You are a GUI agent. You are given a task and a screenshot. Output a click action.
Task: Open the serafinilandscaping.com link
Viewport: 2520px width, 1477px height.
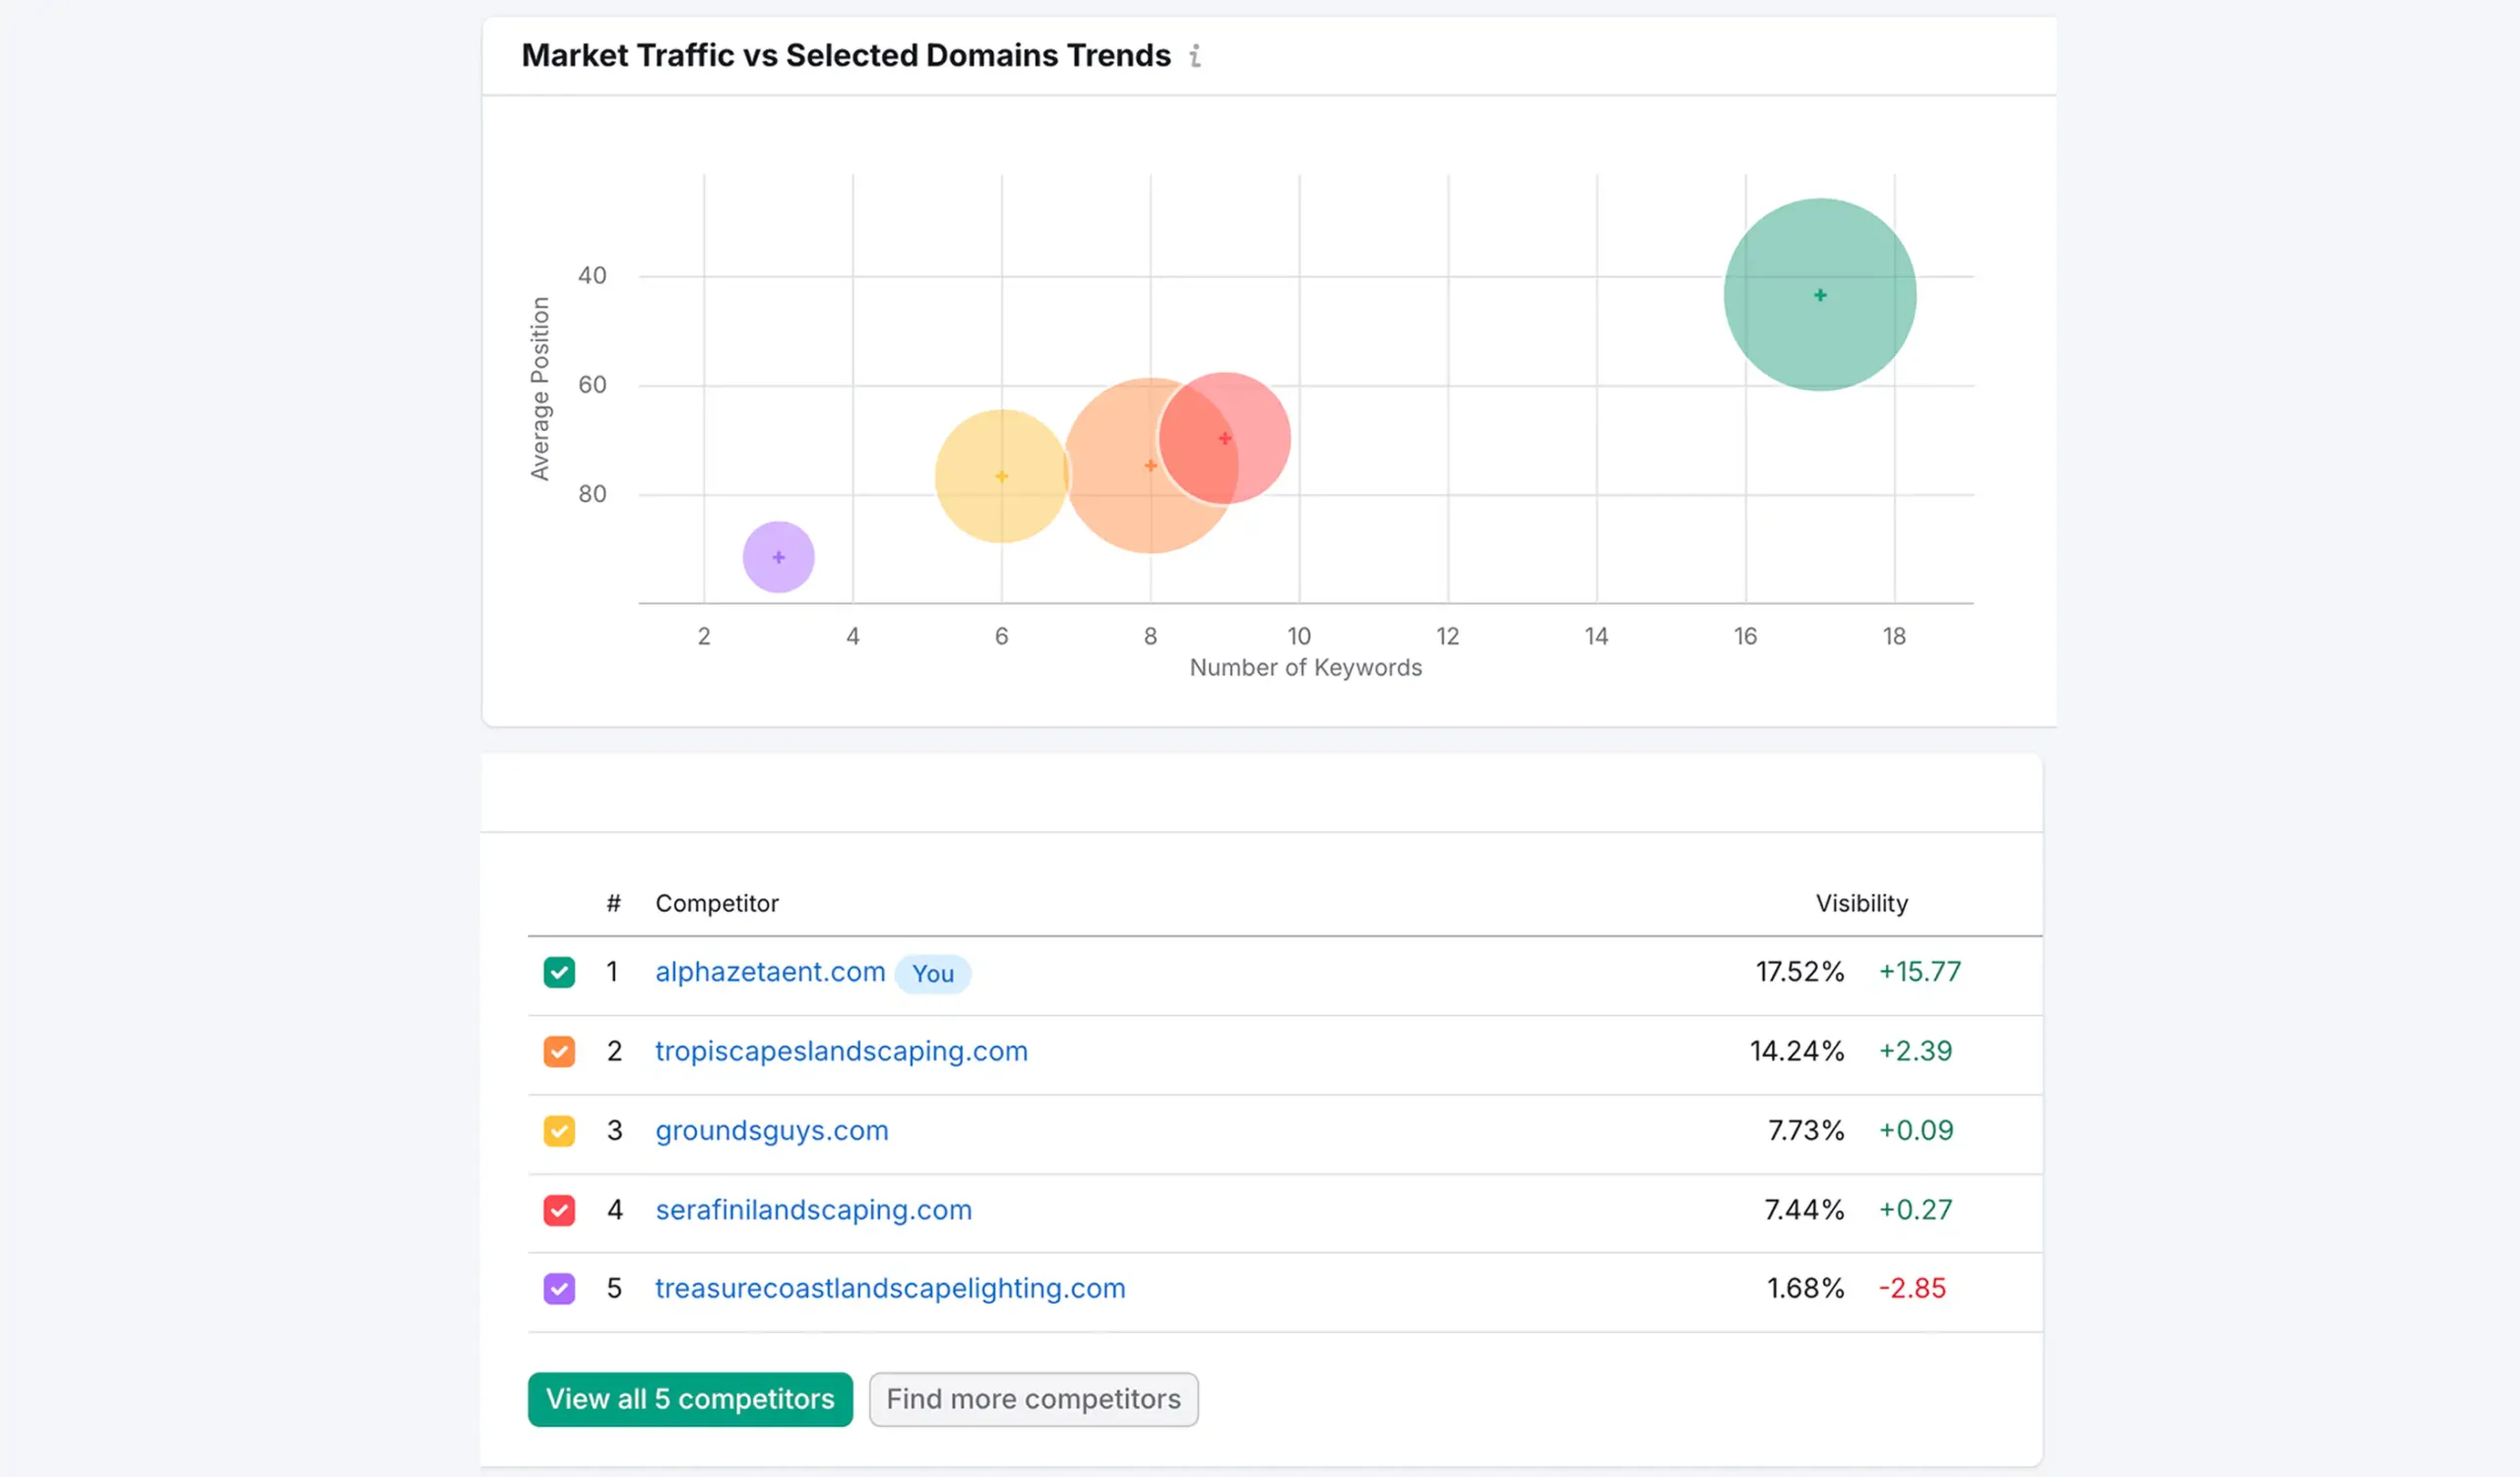click(813, 1210)
